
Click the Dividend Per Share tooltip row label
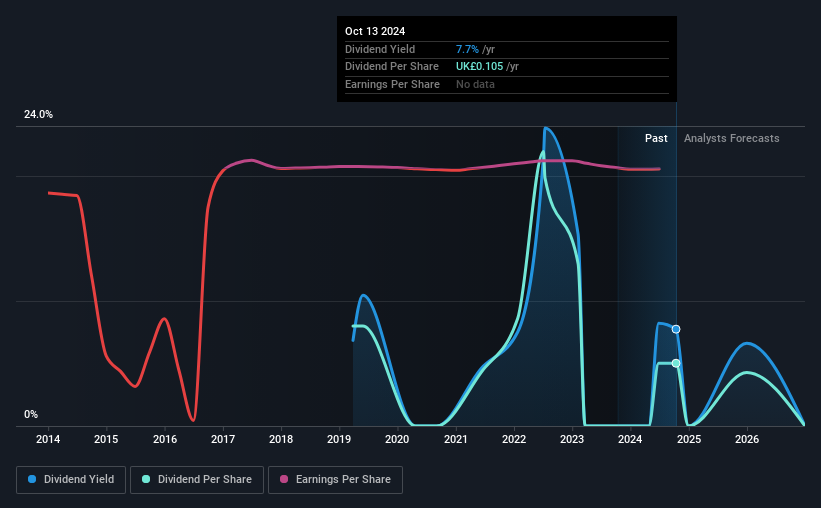pyautogui.click(x=392, y=67)
